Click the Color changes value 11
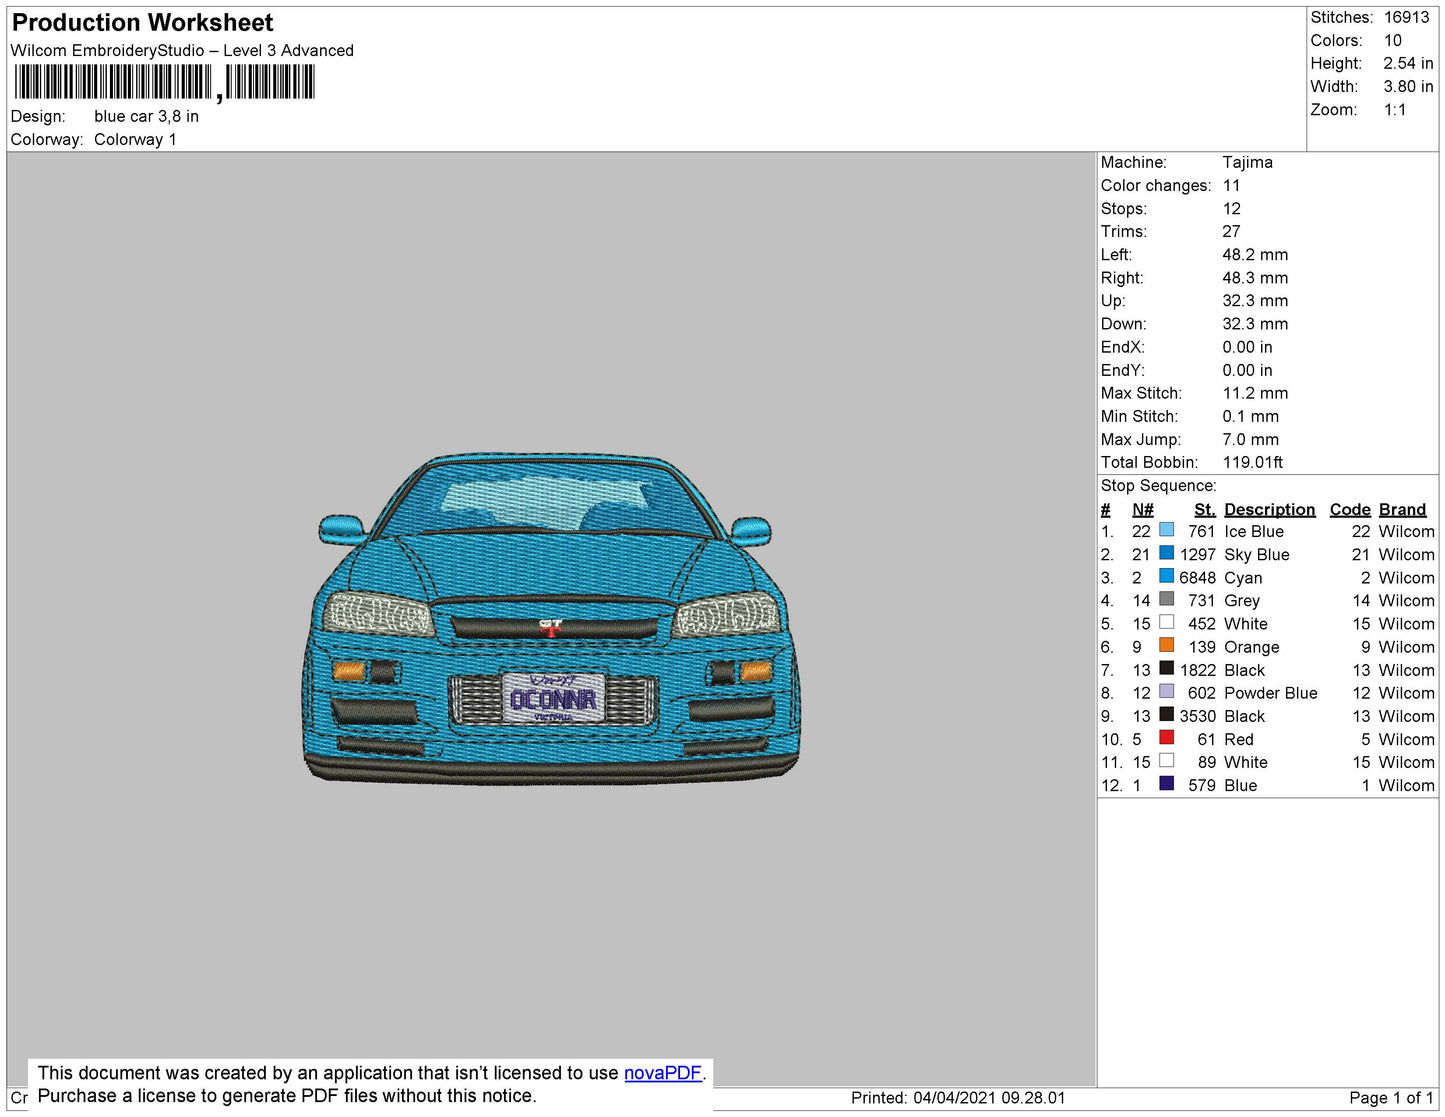The width and height of the screenshot is (1445, 1117). 1231,185
